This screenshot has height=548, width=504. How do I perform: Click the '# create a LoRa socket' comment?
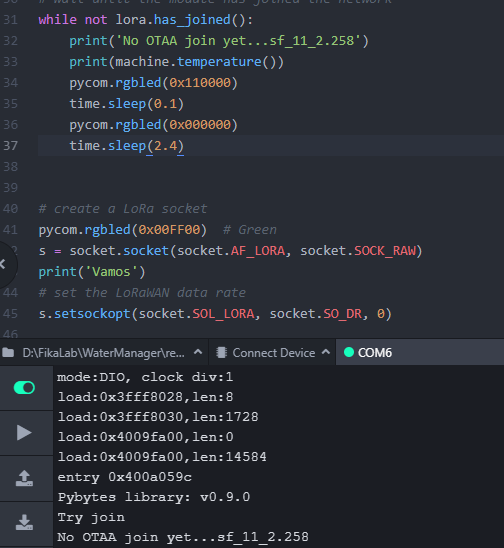tap(123, 209)
